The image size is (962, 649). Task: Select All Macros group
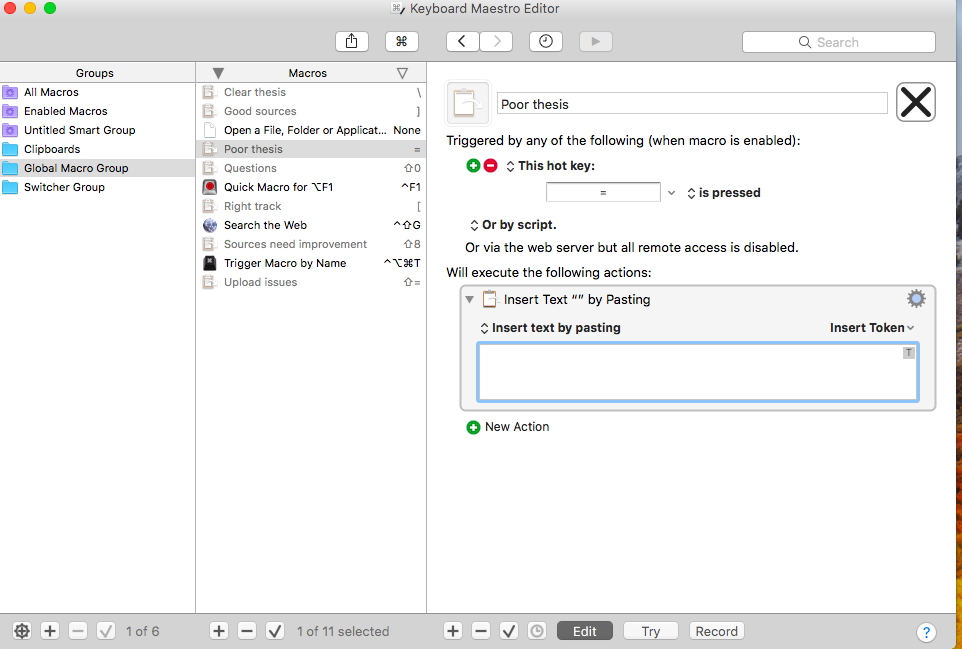(x=98, y=92)
